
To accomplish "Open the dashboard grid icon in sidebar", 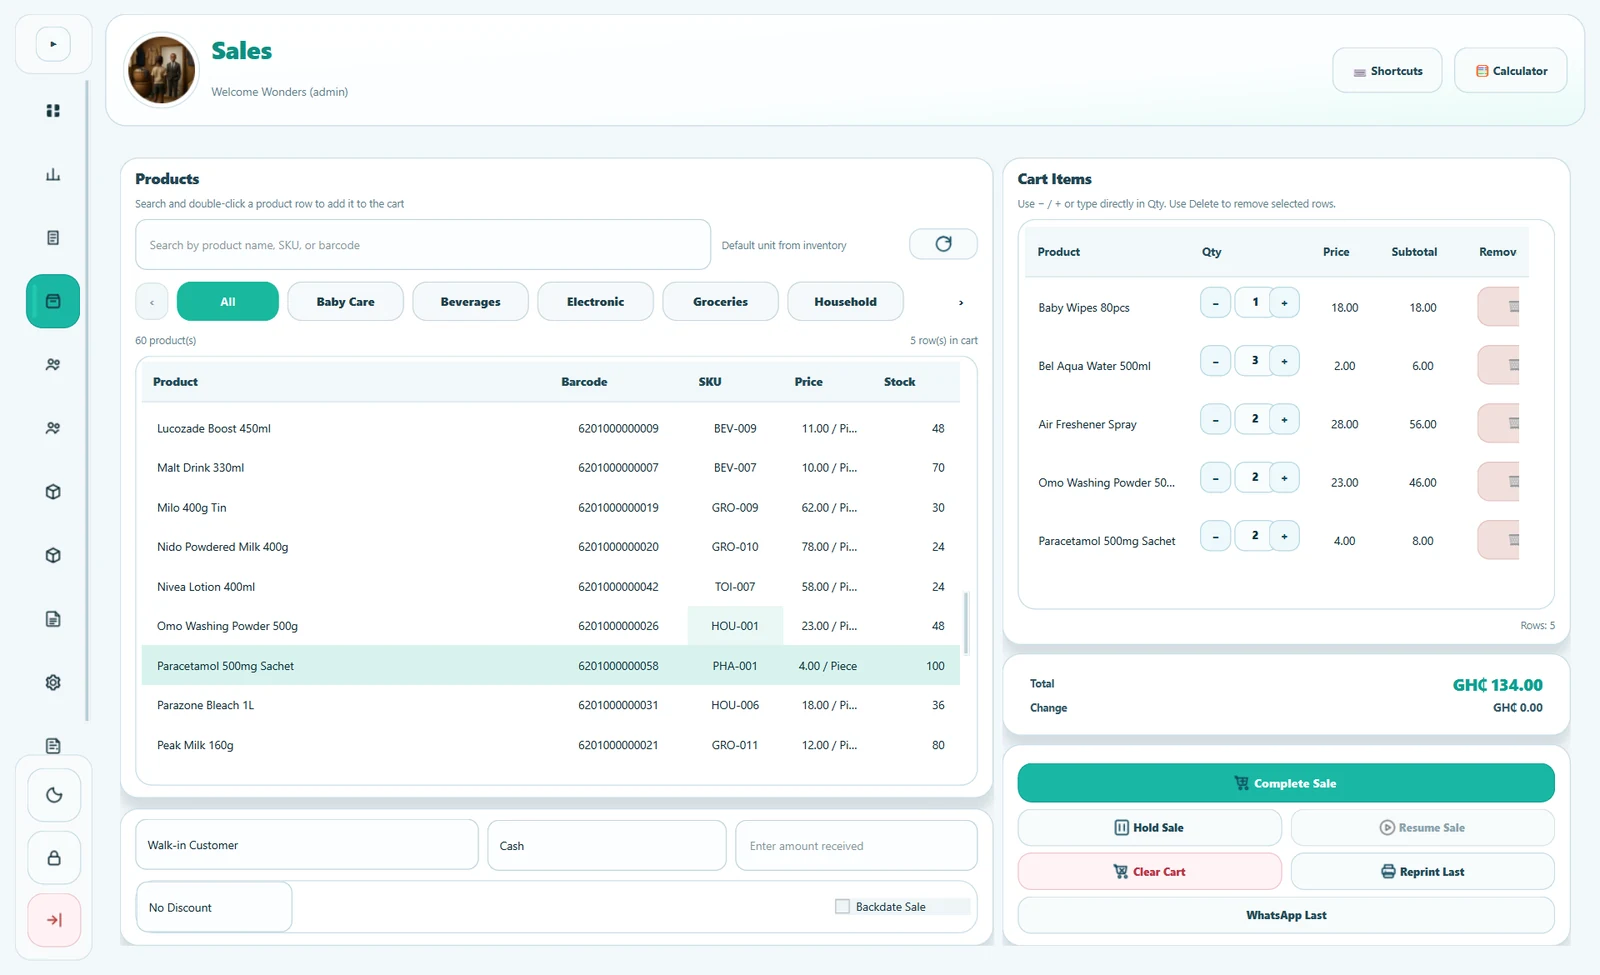I will 53,111.
